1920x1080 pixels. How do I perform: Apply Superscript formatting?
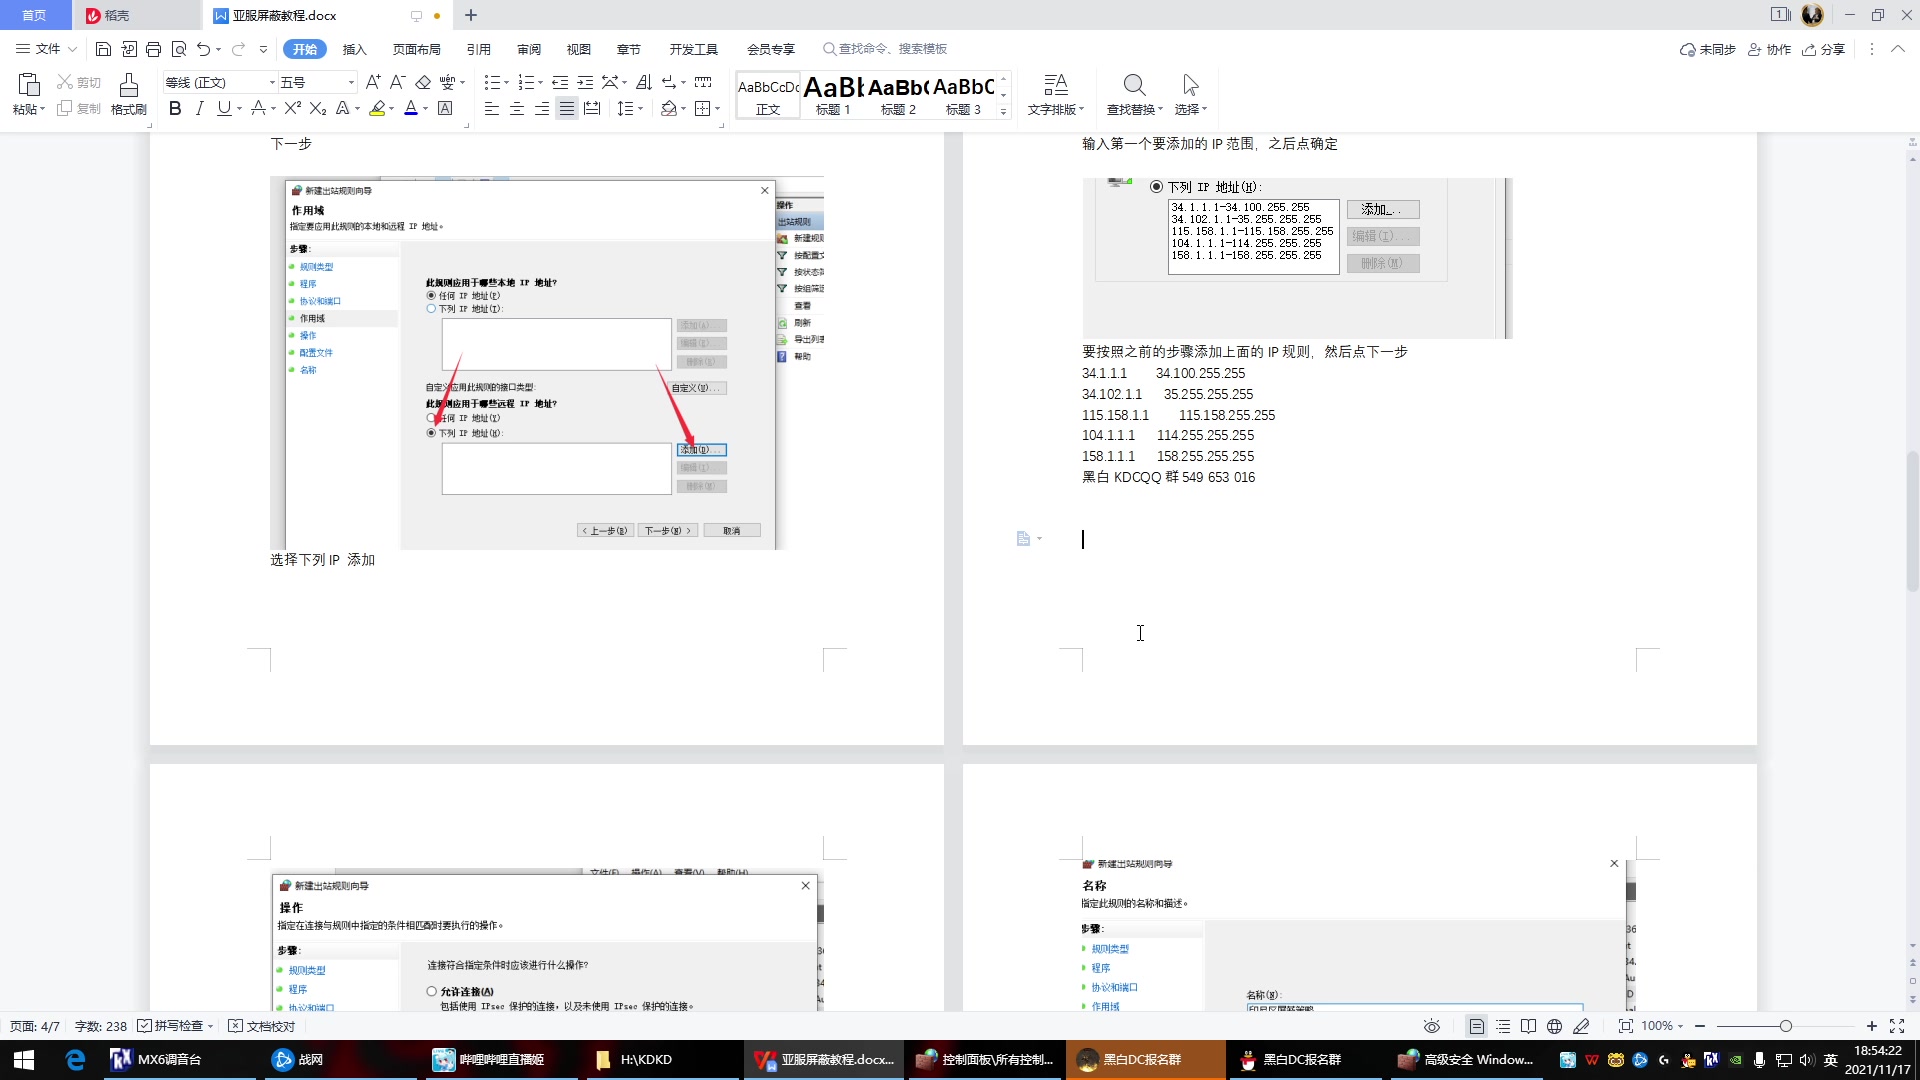coord(292,108)
